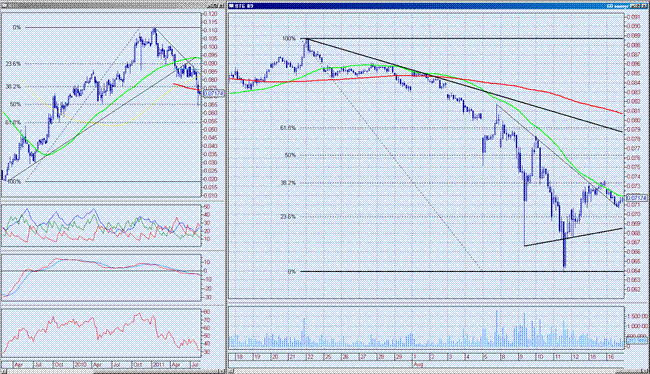Select the 23.6% Fibonacci label on left chart

click(x=13, y=64)
